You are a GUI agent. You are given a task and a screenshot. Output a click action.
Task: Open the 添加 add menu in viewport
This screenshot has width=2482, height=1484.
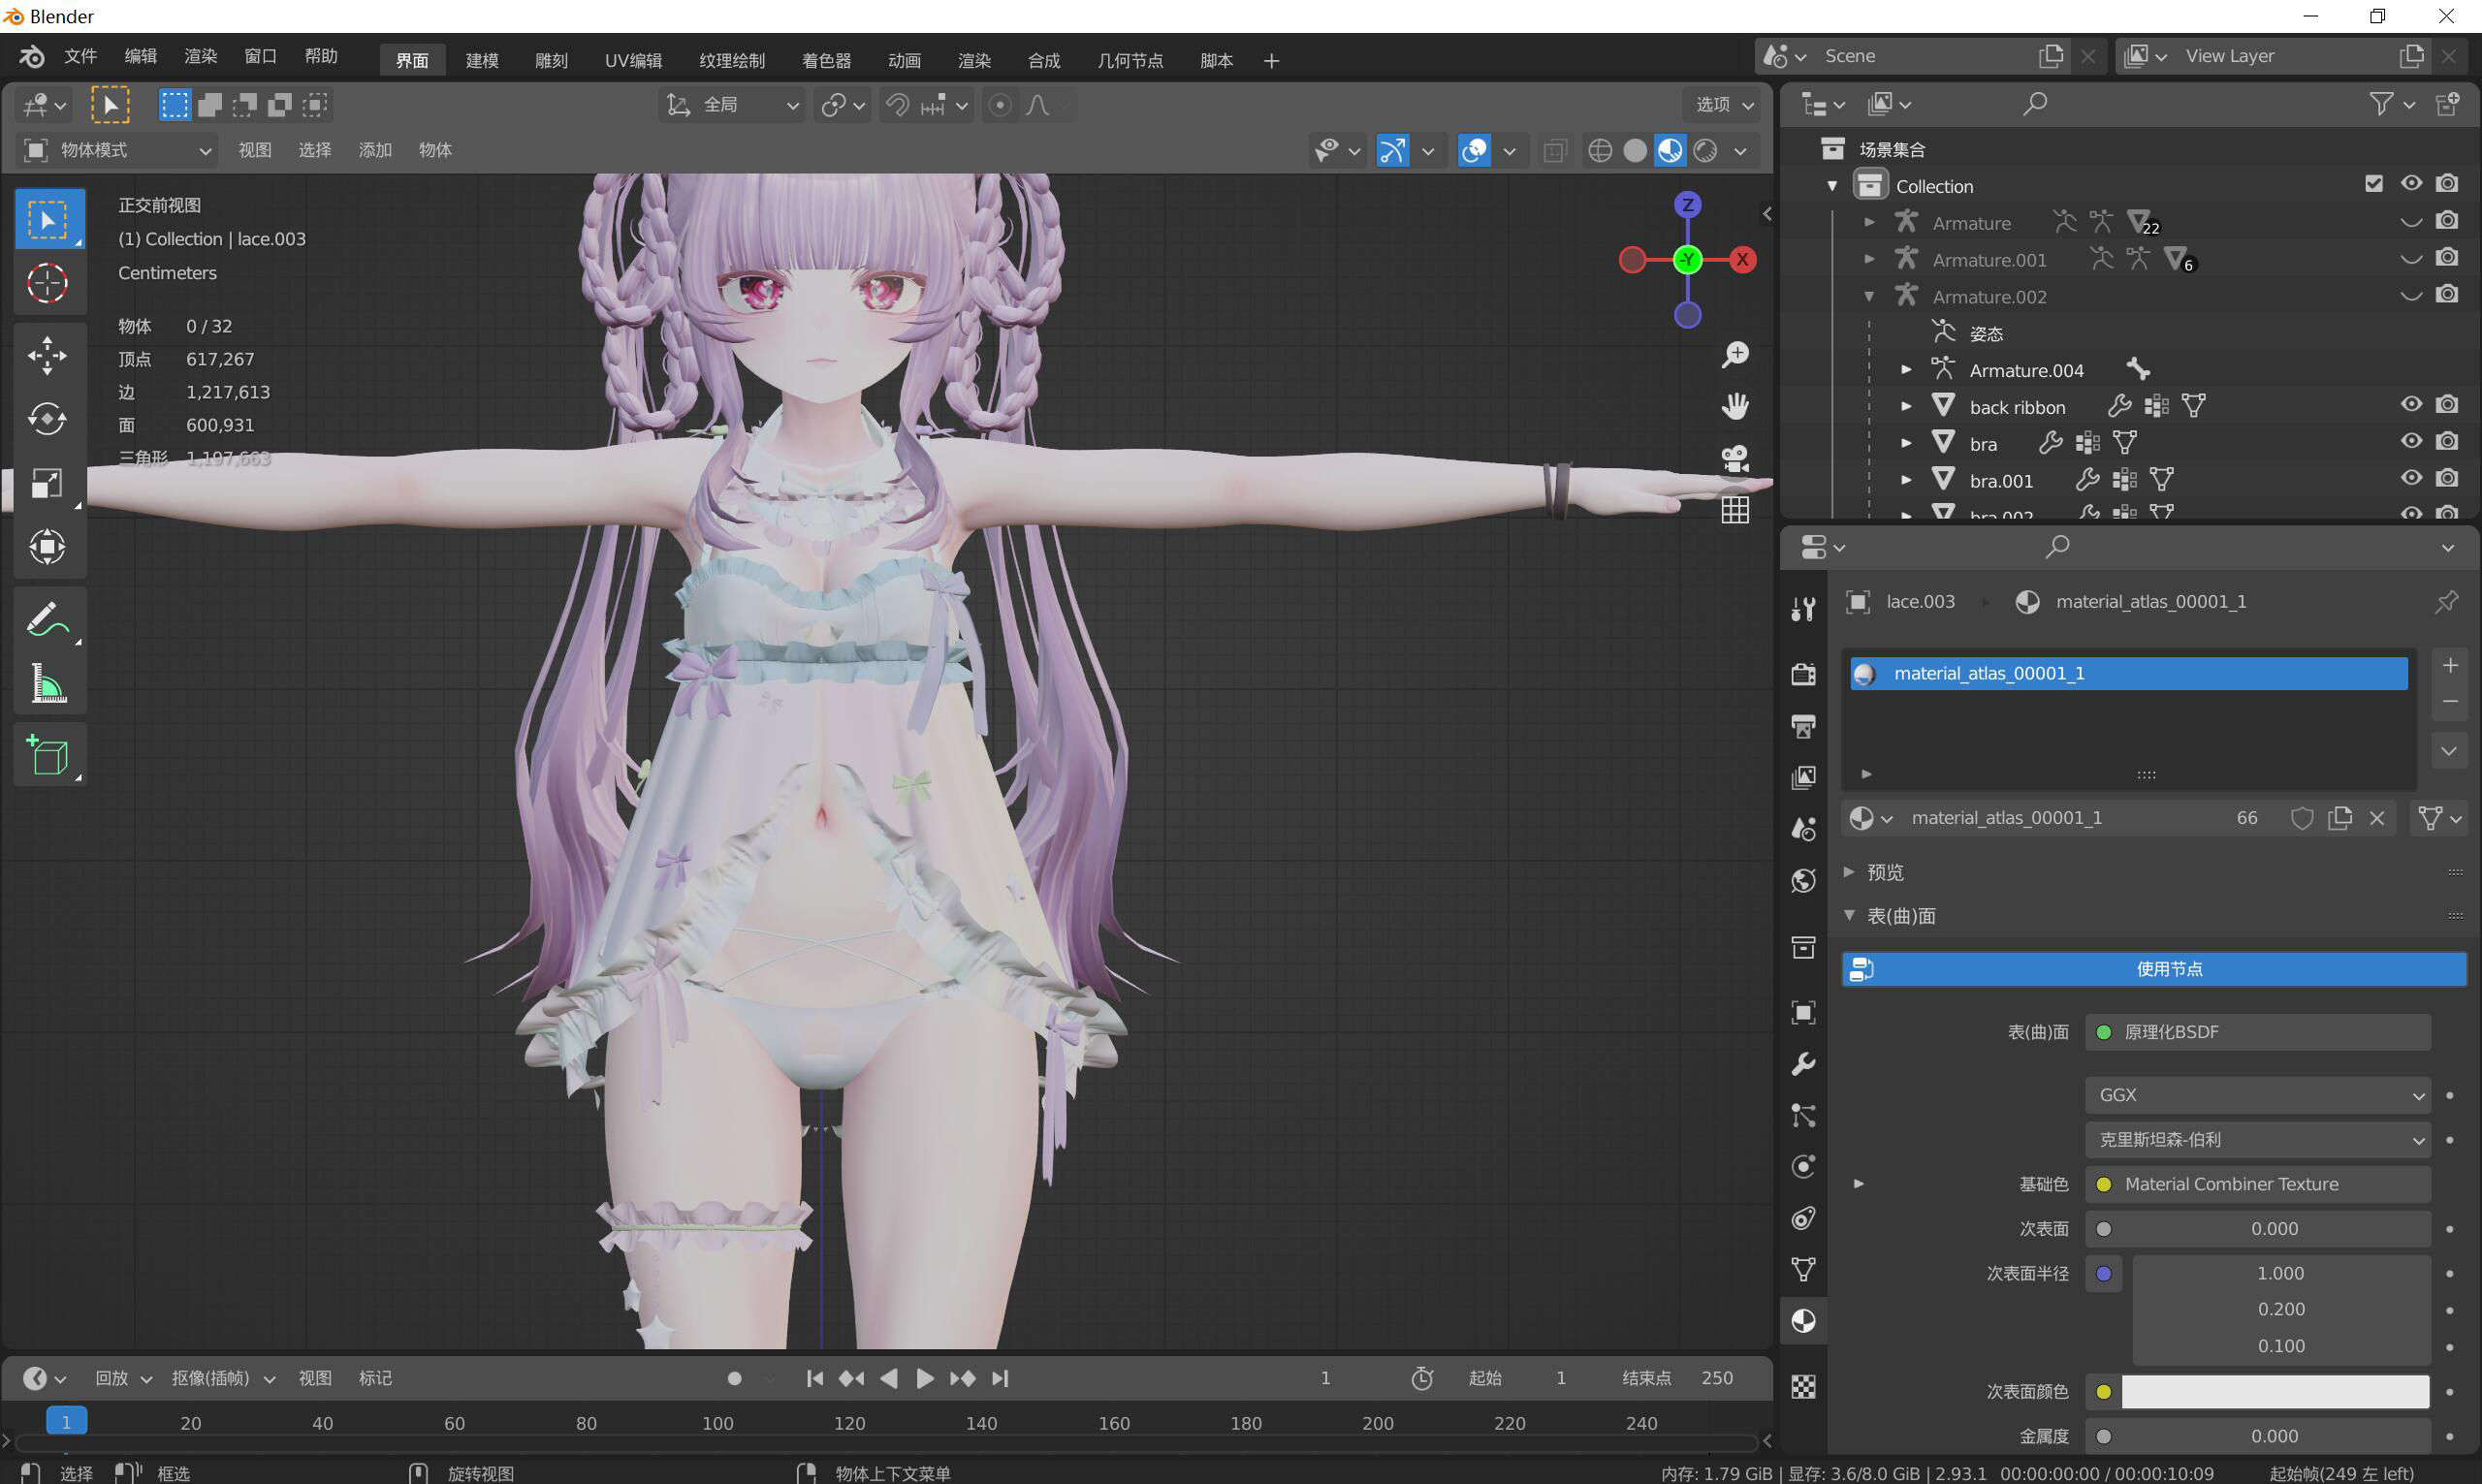click(375, 150)
